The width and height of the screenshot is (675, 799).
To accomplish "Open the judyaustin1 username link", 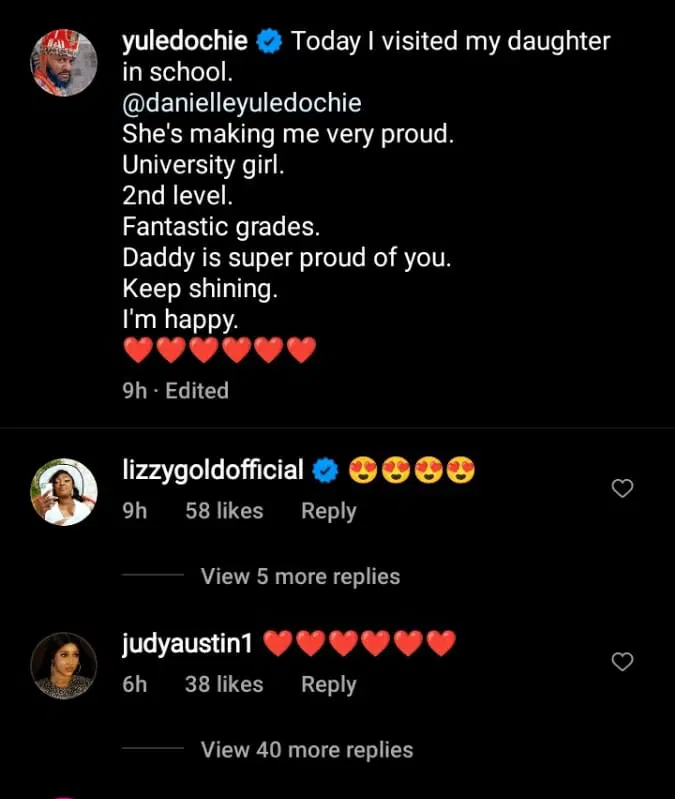I will tap(186, 643).
